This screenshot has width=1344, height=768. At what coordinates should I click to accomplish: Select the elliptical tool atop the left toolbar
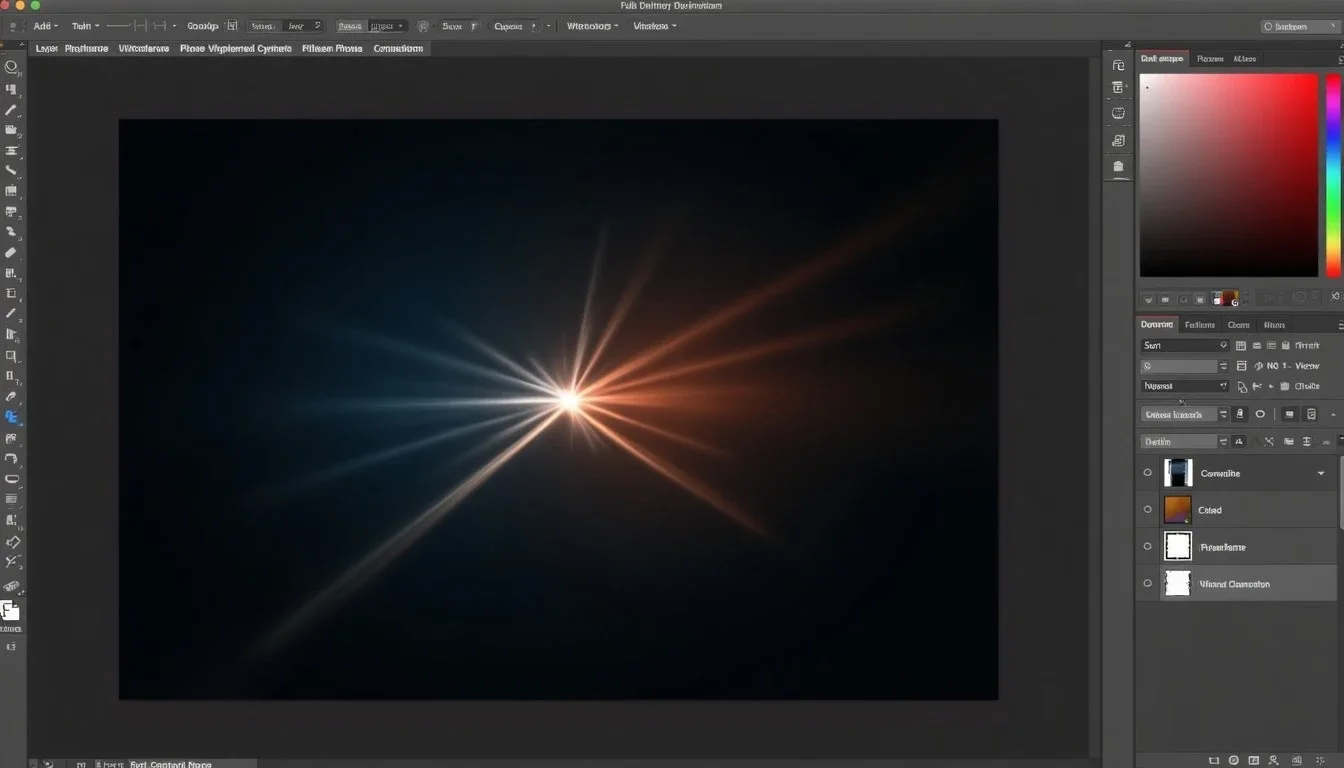tap(12, 67)
